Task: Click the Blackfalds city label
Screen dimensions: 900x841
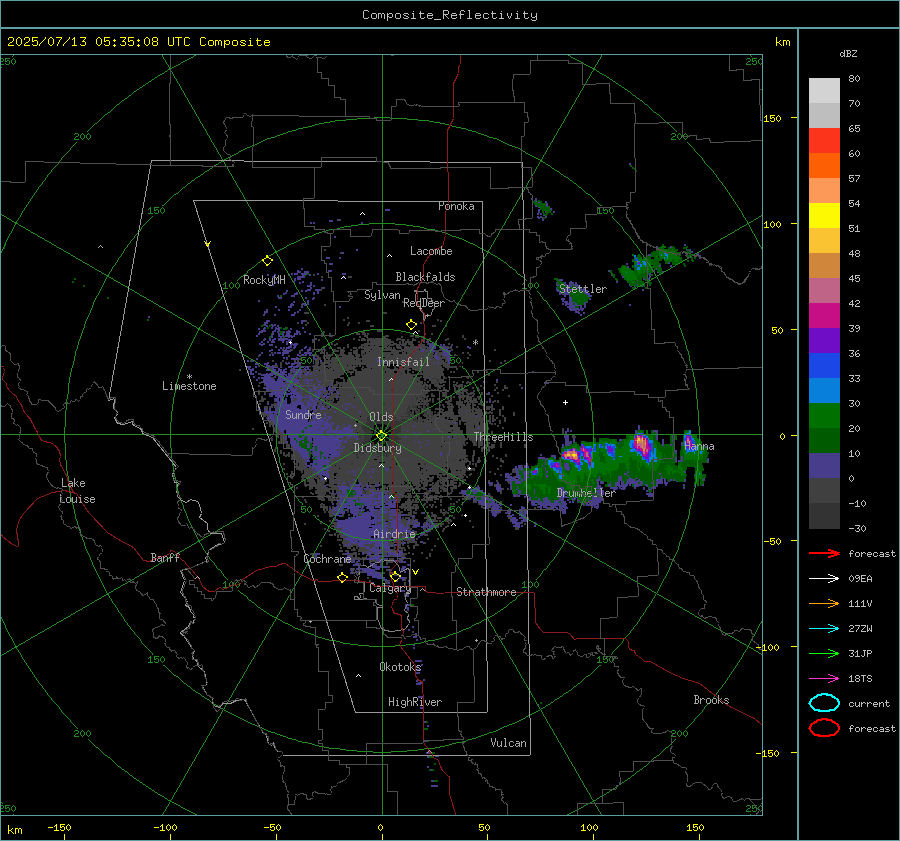Action: pos(425,277)
